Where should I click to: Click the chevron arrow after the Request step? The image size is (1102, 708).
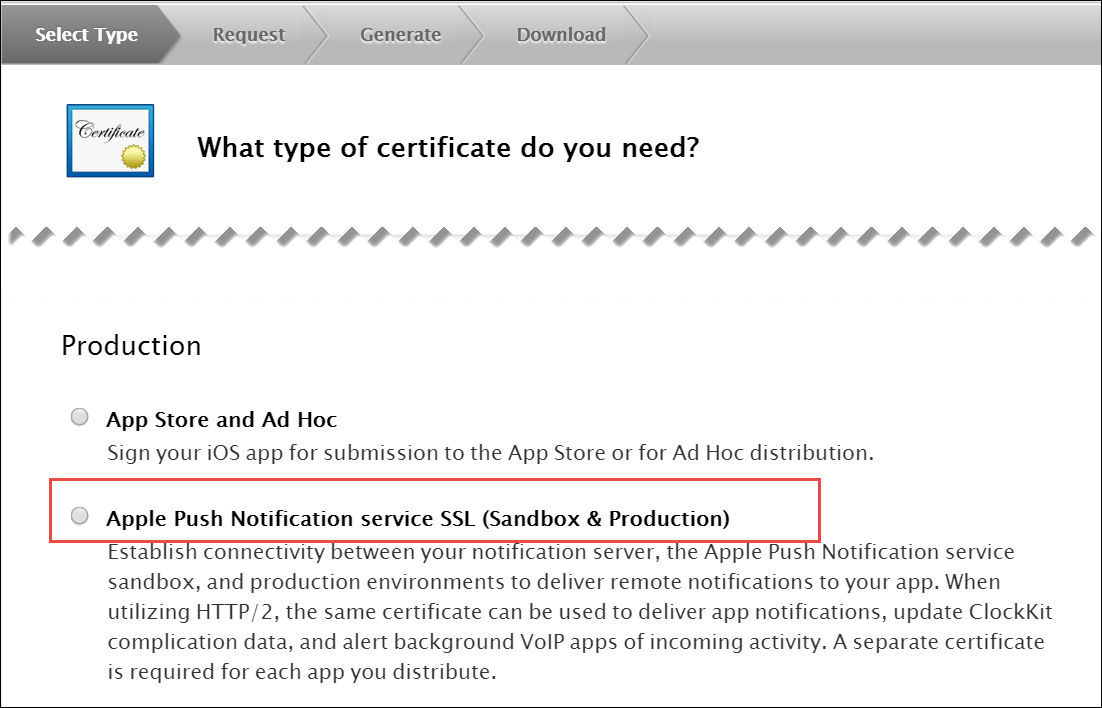click(x=317, y=34)
